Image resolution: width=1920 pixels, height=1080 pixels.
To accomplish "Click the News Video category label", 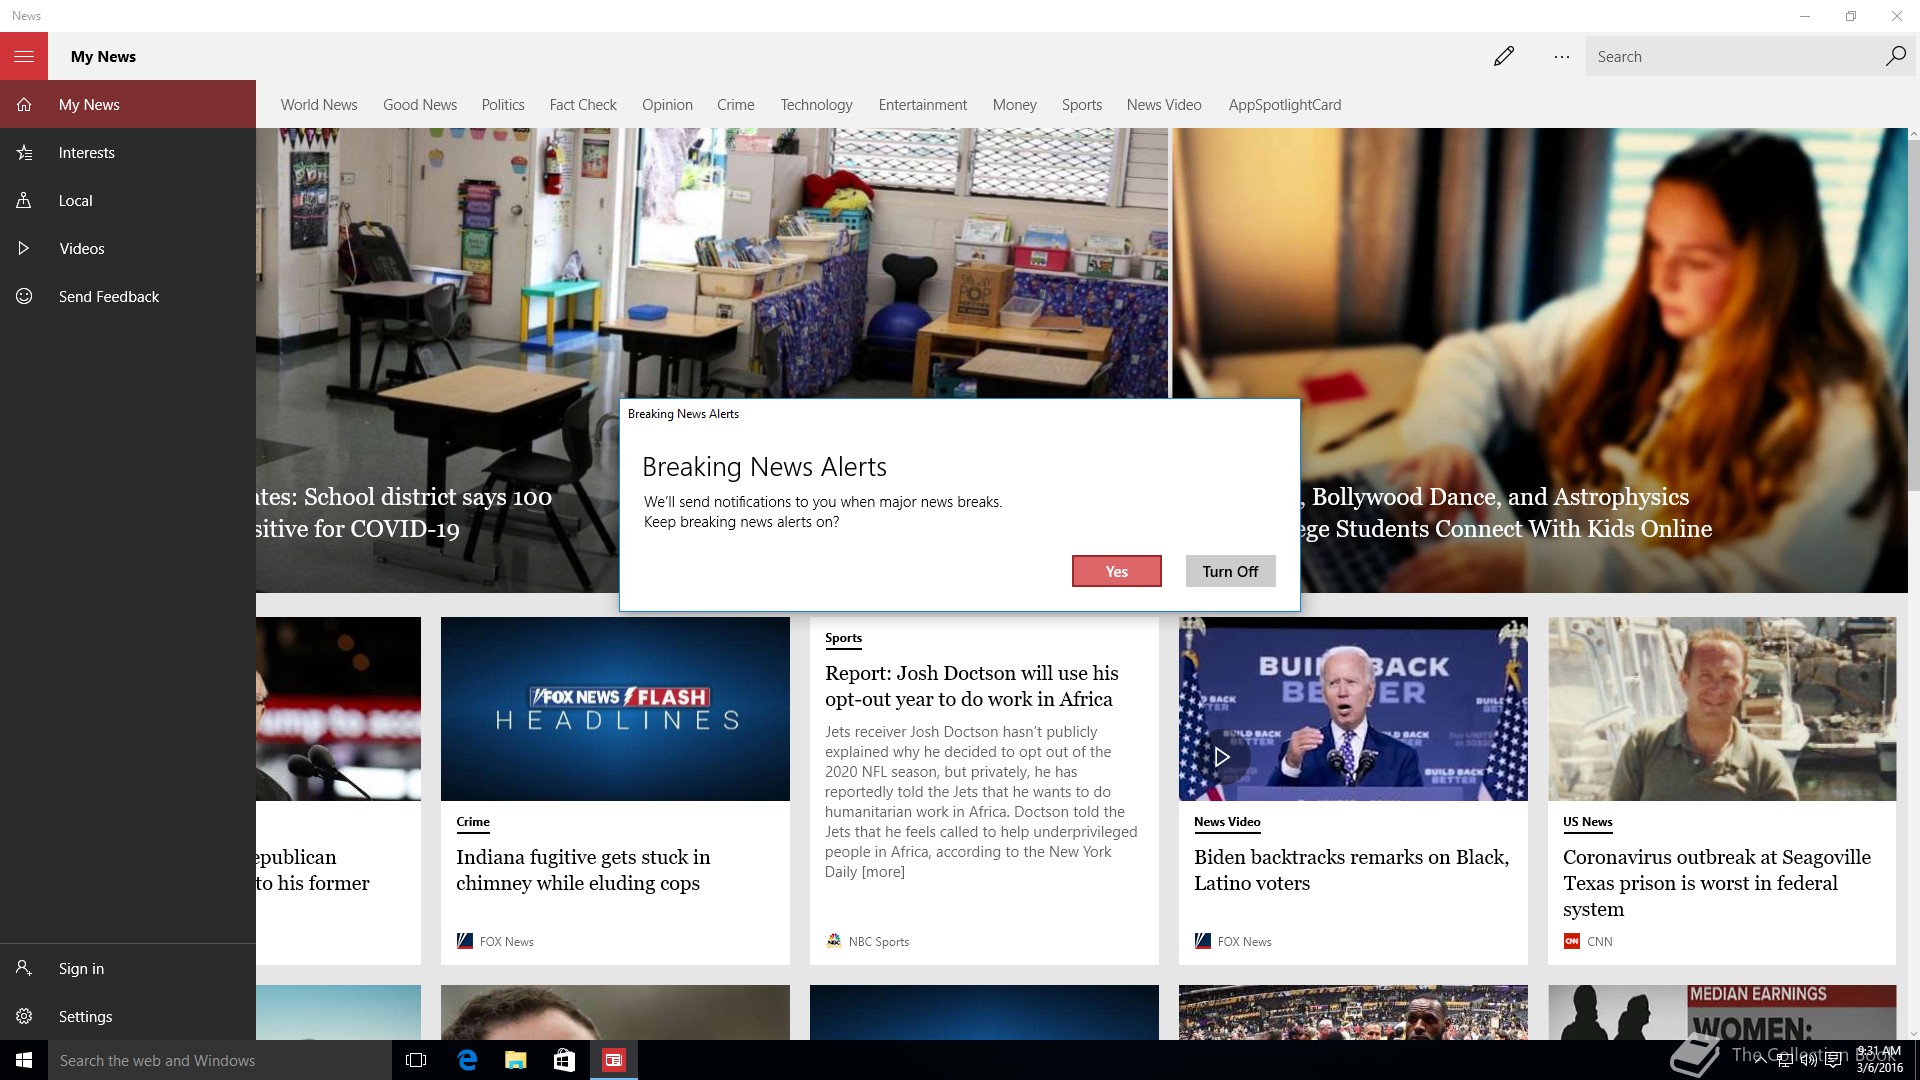I will 1227,822.
